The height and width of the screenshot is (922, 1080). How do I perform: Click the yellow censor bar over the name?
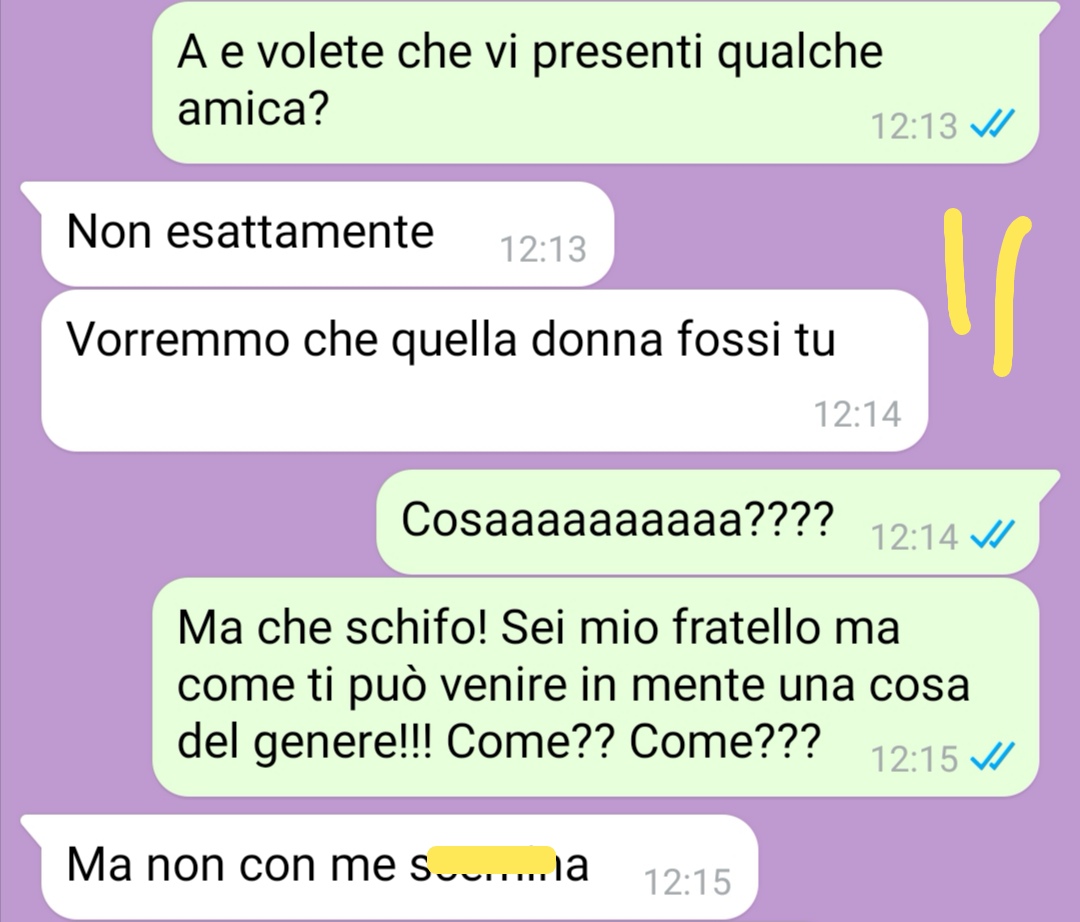[492, 860]
